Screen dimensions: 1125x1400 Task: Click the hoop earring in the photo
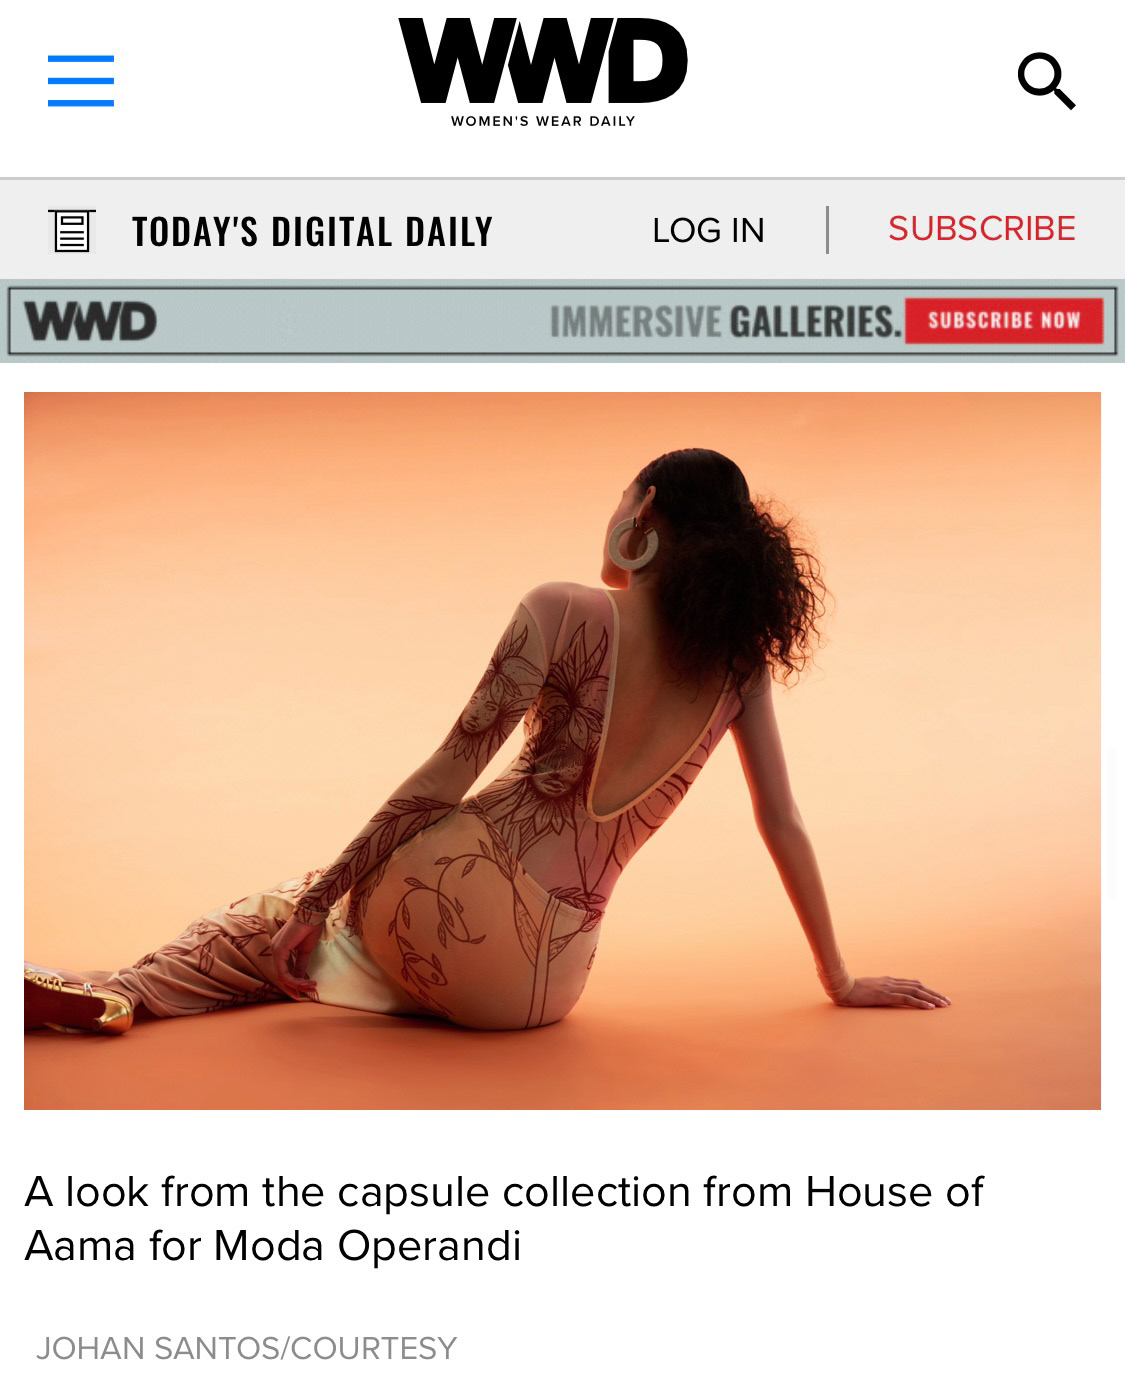pos(633,545)
